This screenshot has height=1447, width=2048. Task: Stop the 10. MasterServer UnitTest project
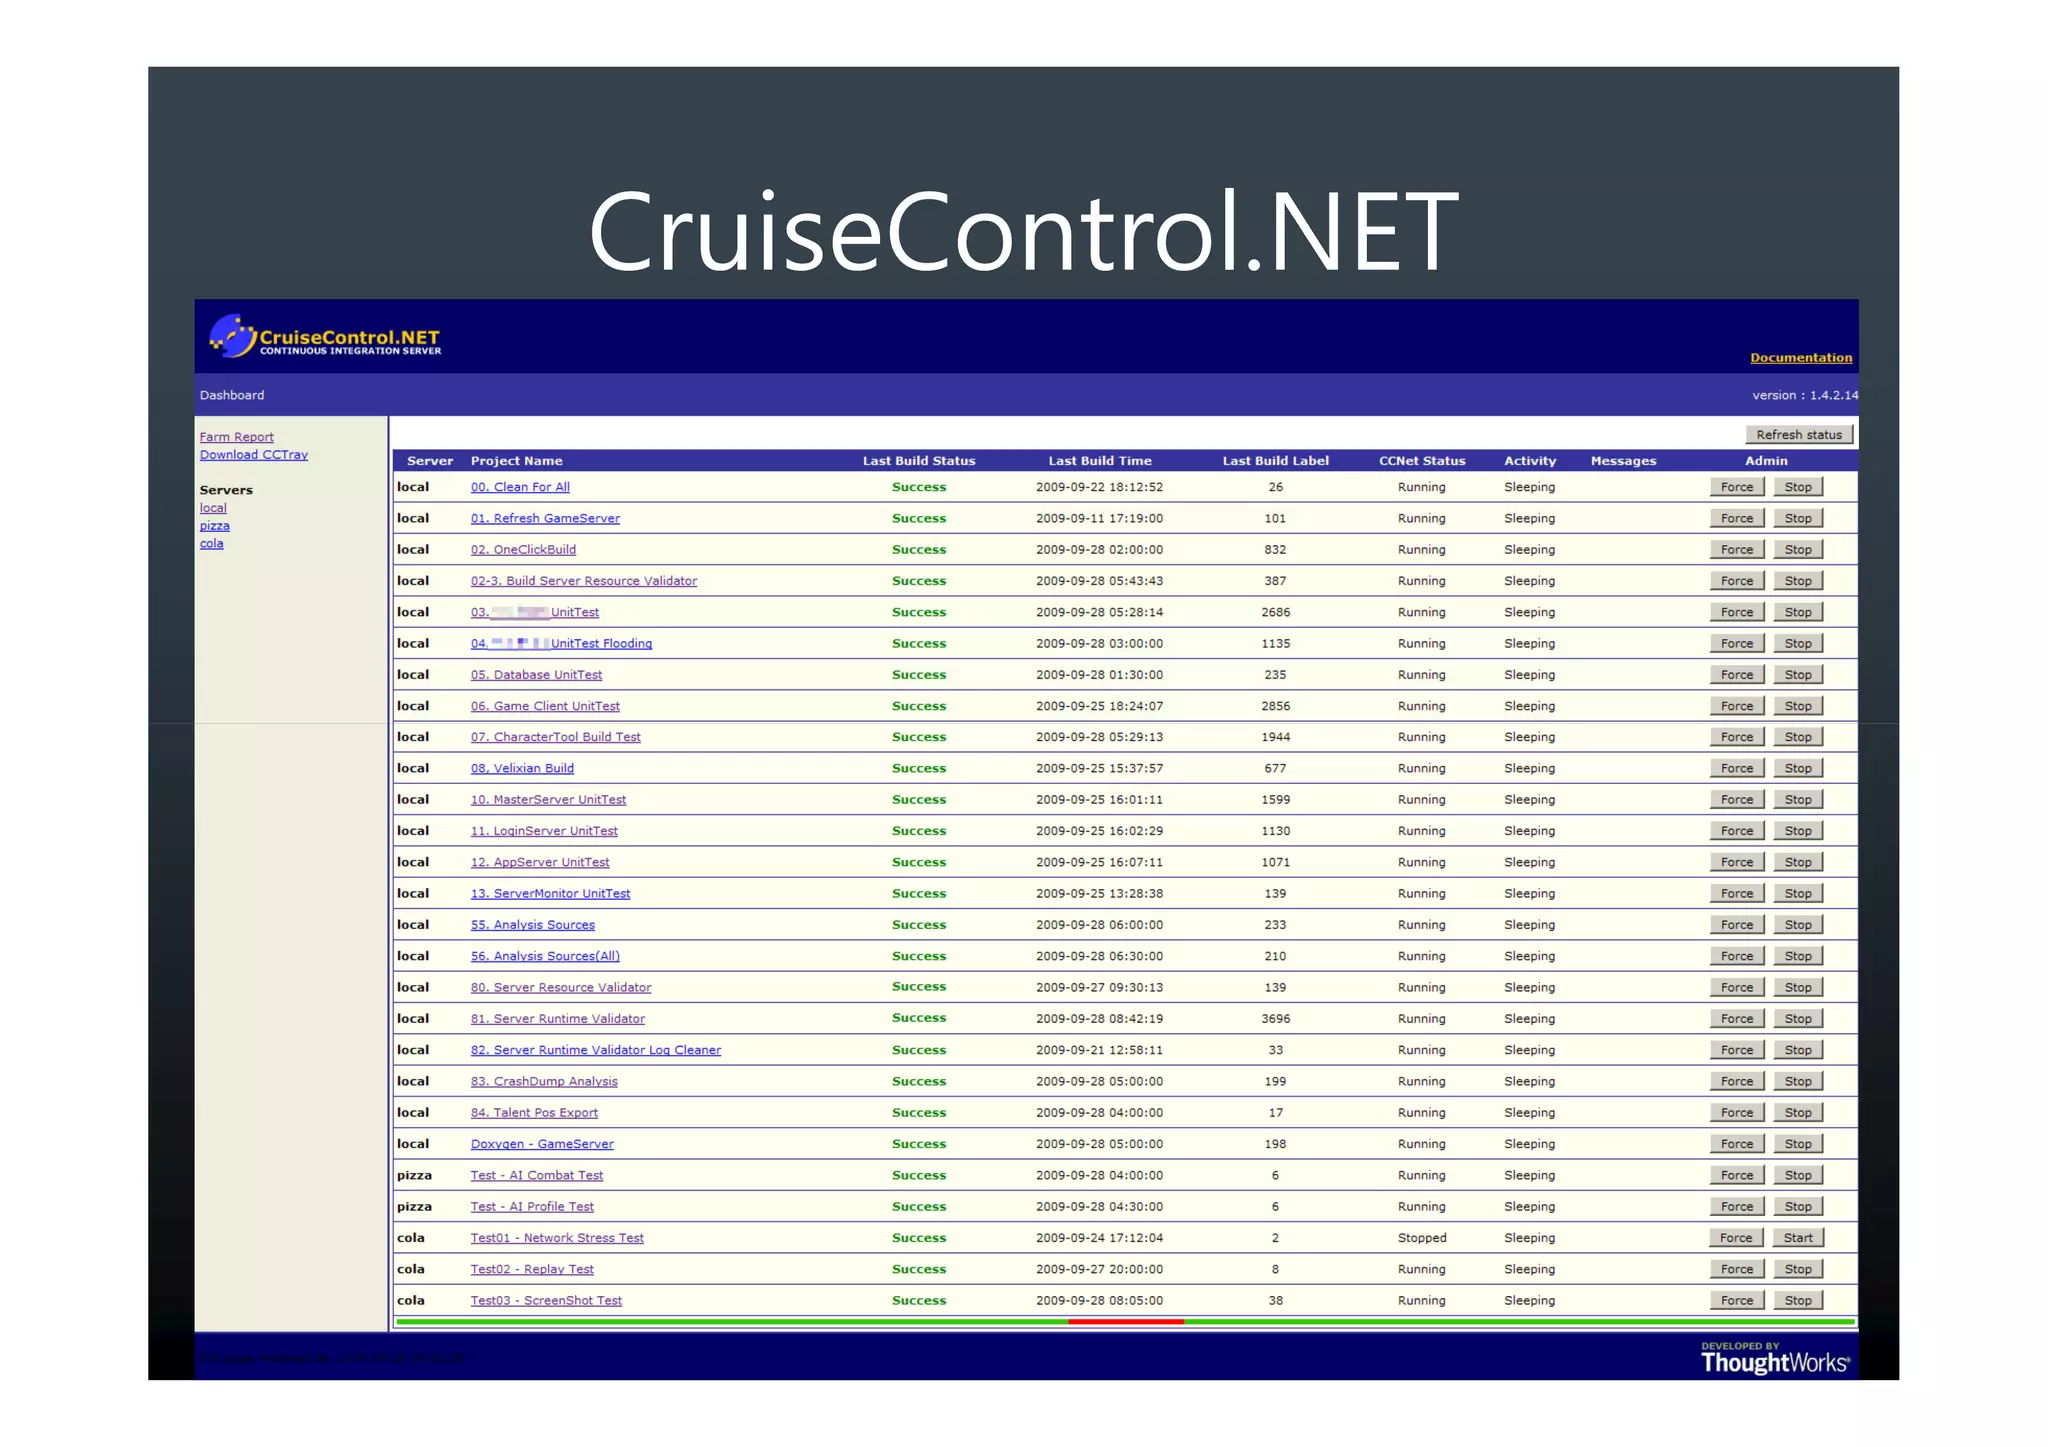click(1798, 800)
